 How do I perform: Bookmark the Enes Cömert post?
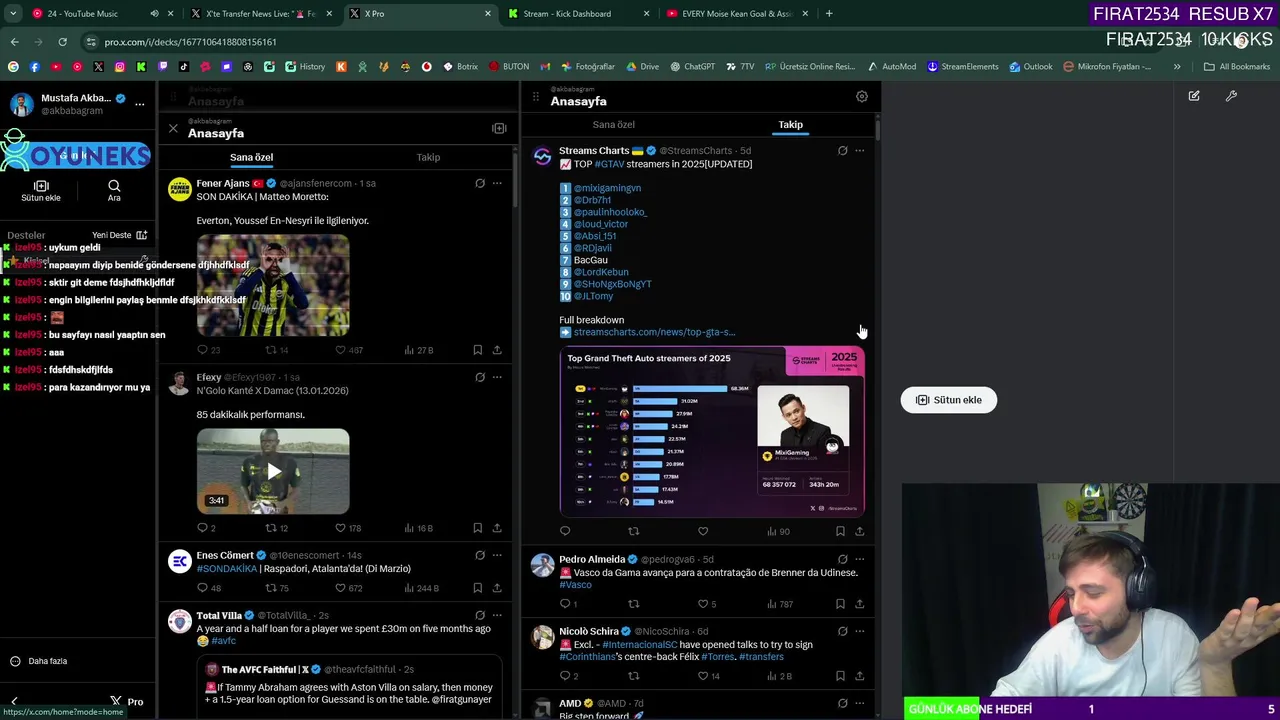[477, 588]
